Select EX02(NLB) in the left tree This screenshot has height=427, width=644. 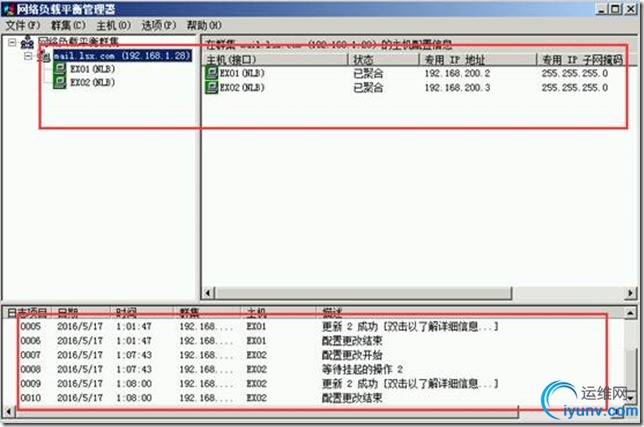click(92, 83)
